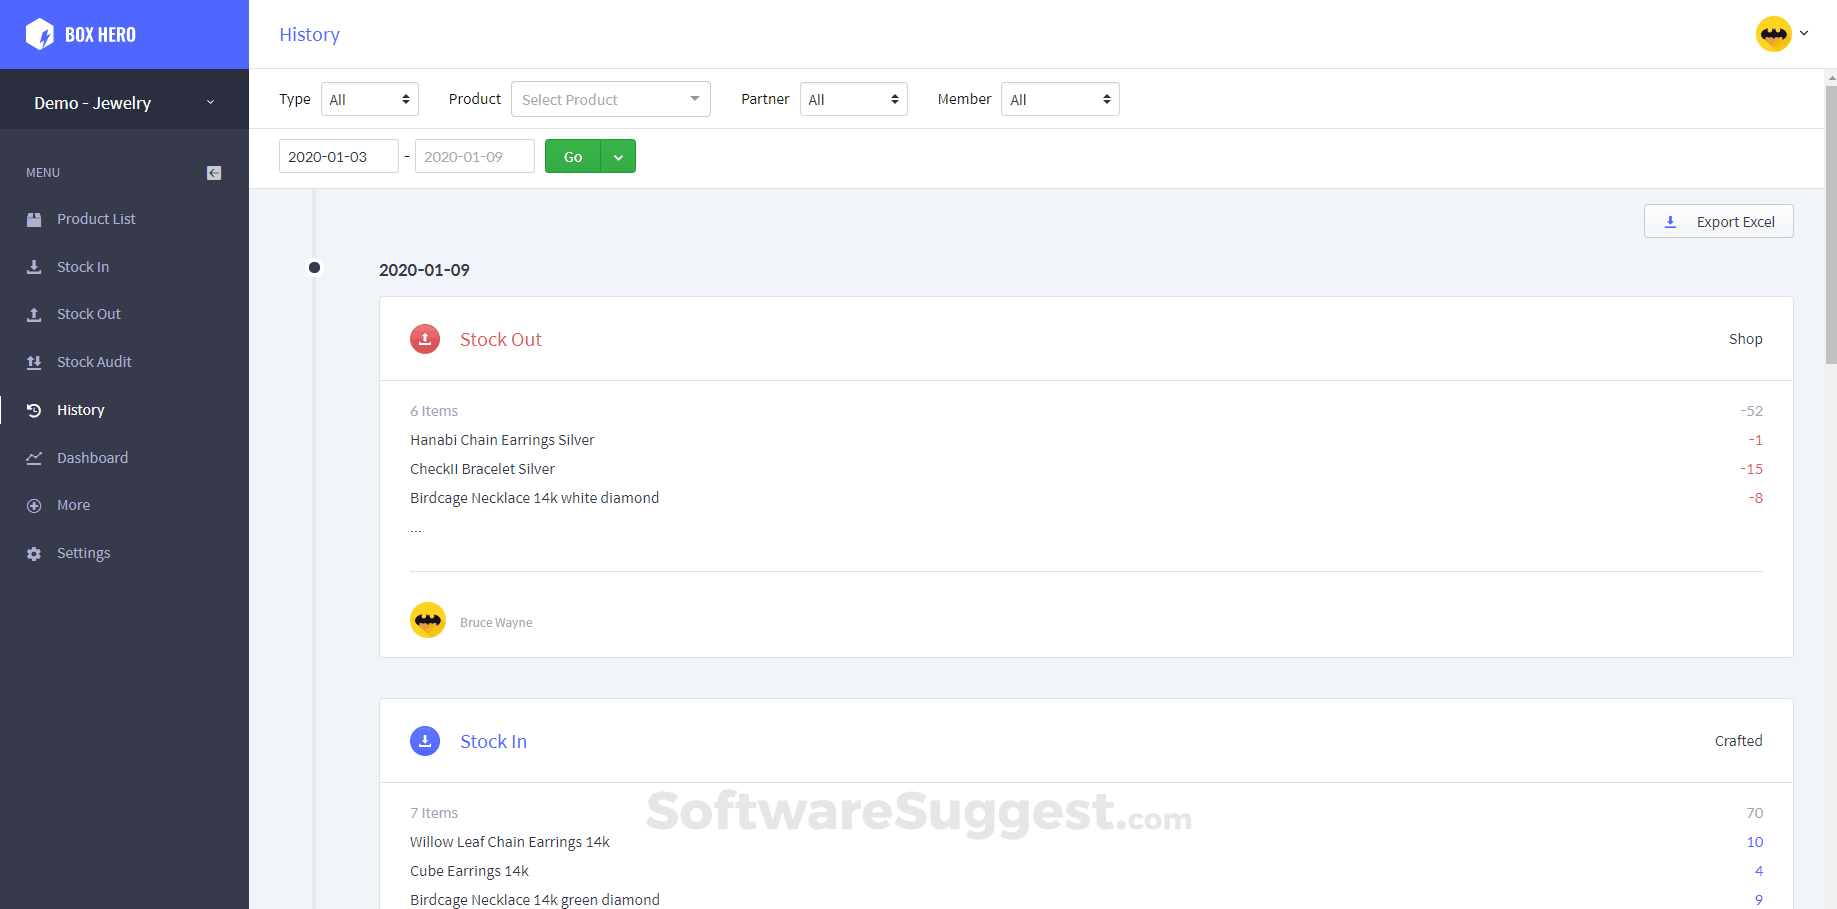The height and width of the screenshot is (909, 1837).
Task: Click the start date field 2020-01-03
Action: coord(339,157)
